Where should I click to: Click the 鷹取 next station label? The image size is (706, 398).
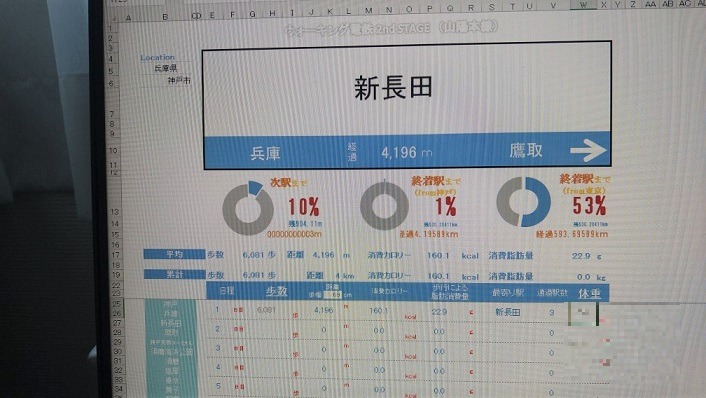(526, 150)
